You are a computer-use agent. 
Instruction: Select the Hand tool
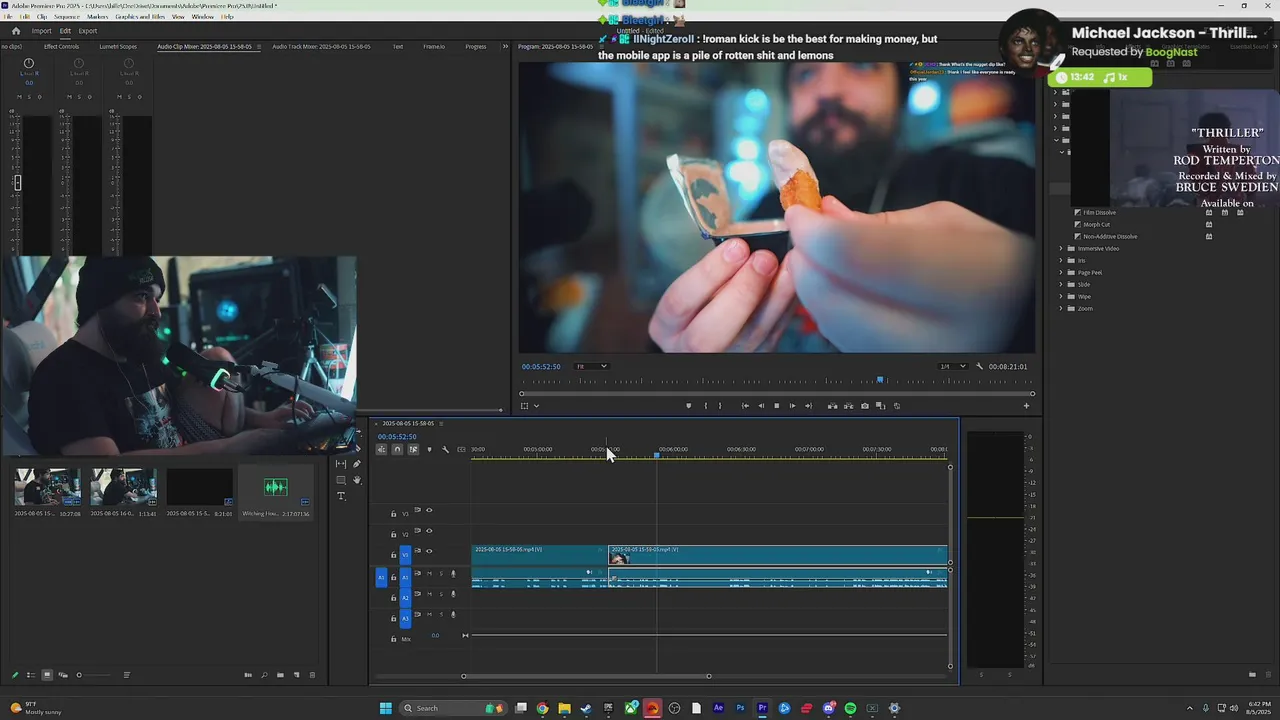click(357, 480)
